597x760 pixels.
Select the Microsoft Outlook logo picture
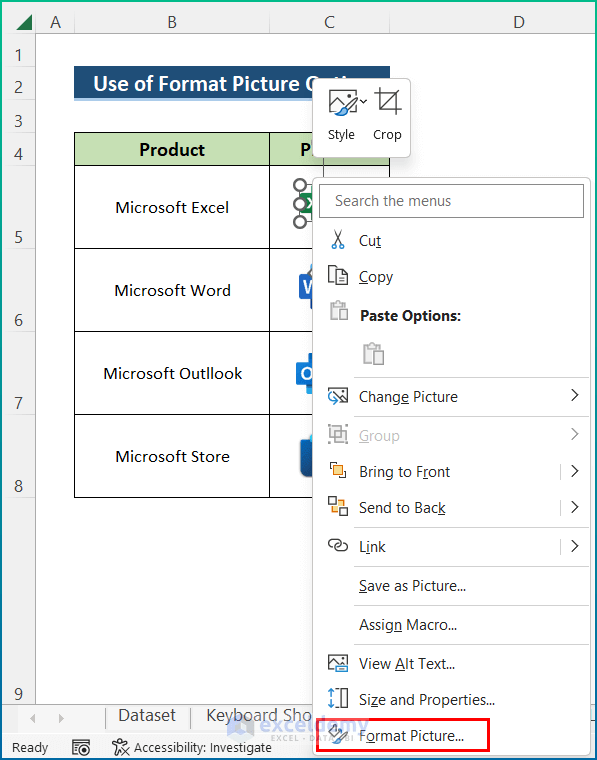304,373
